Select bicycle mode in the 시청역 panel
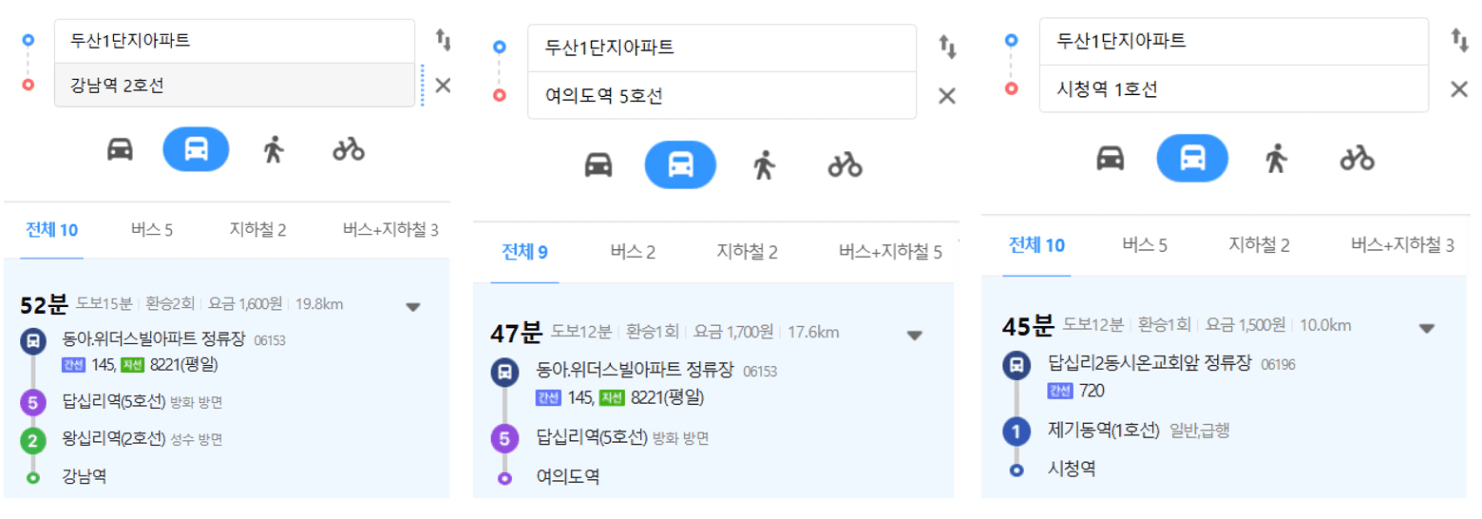1482x519 pixels. pyautogui.click(x=1357, y=158)
